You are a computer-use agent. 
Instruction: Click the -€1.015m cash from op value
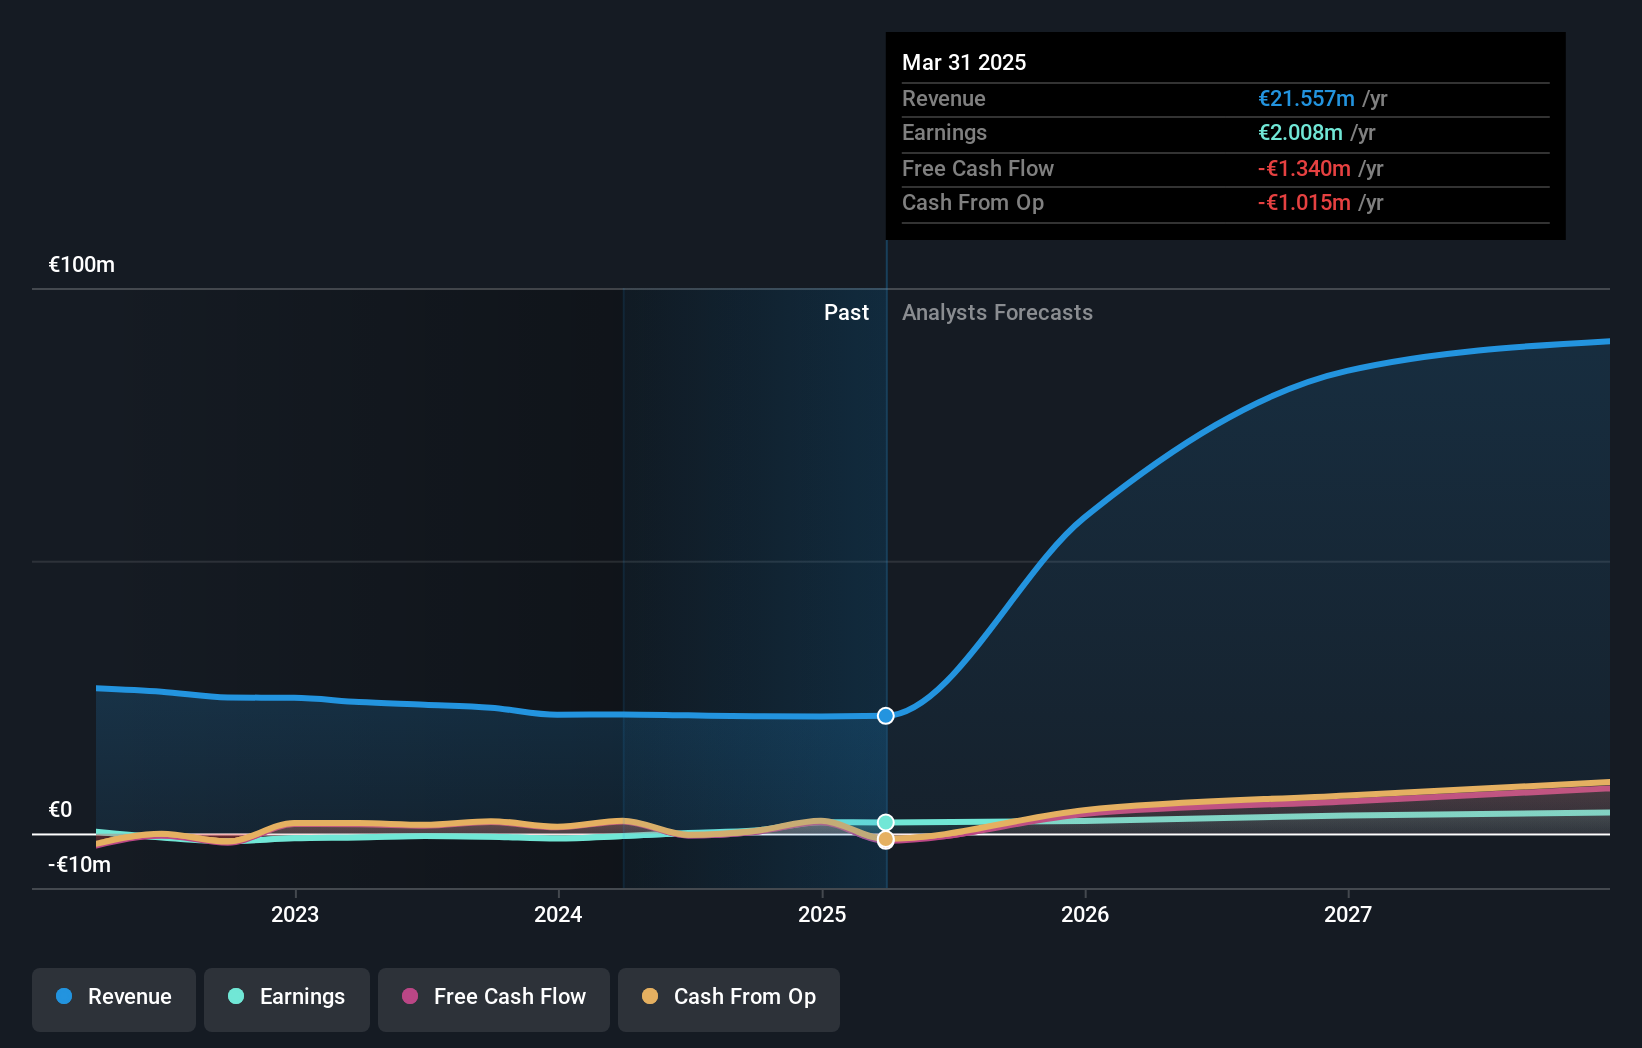(x=1304, y=203)
